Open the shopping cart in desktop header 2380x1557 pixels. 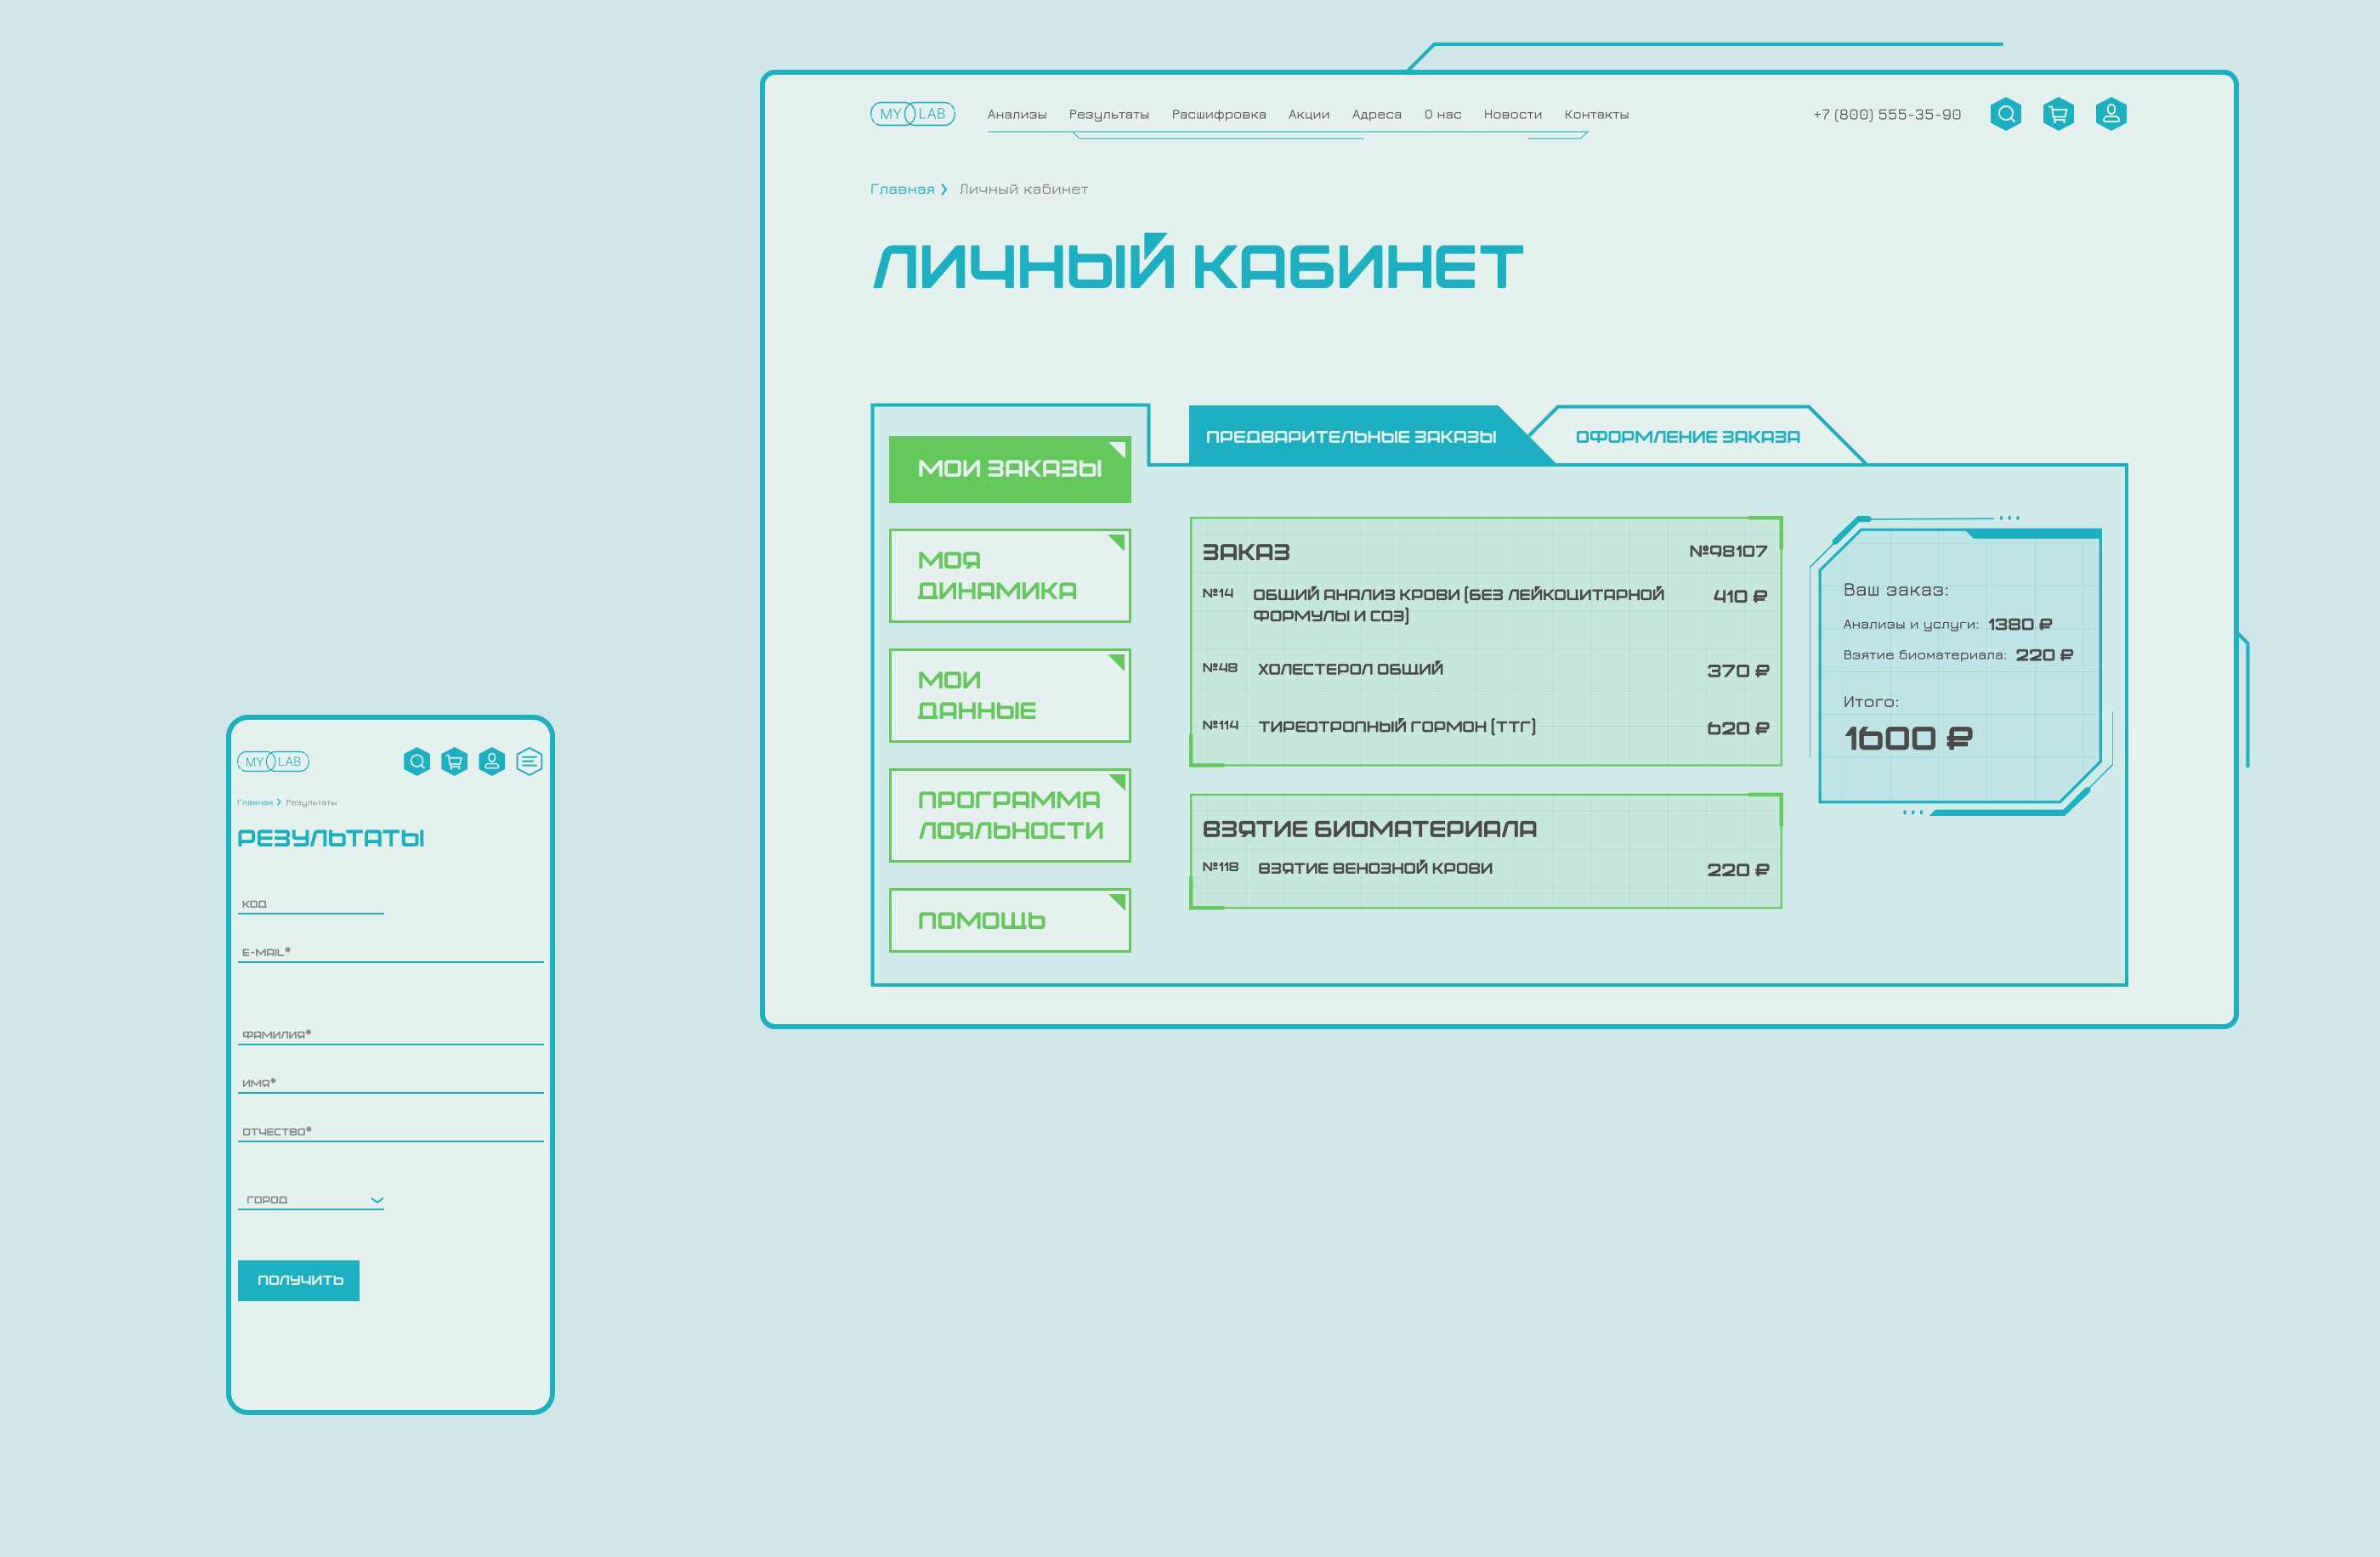(2058, 114)
